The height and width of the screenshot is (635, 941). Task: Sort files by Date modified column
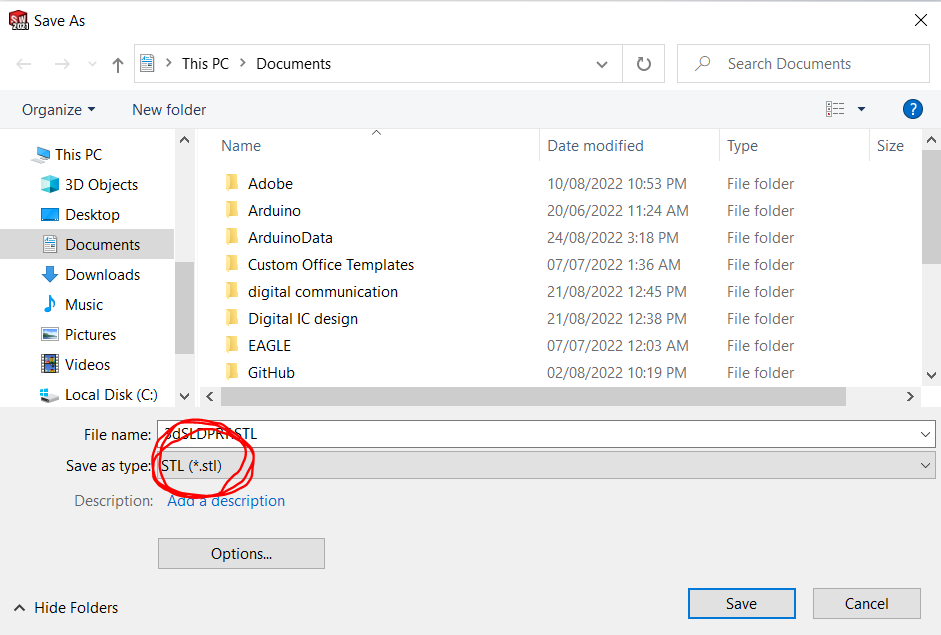pyautogui.click(x=595, y=145)
